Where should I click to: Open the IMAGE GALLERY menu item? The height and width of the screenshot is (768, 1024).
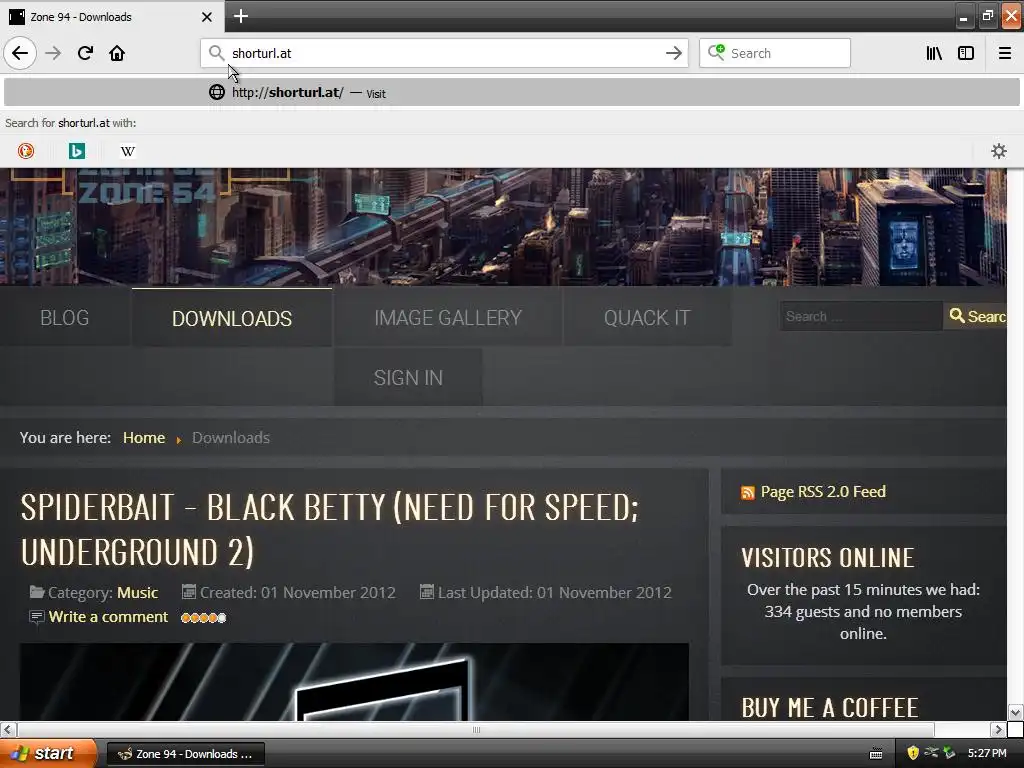pos(448,317)
